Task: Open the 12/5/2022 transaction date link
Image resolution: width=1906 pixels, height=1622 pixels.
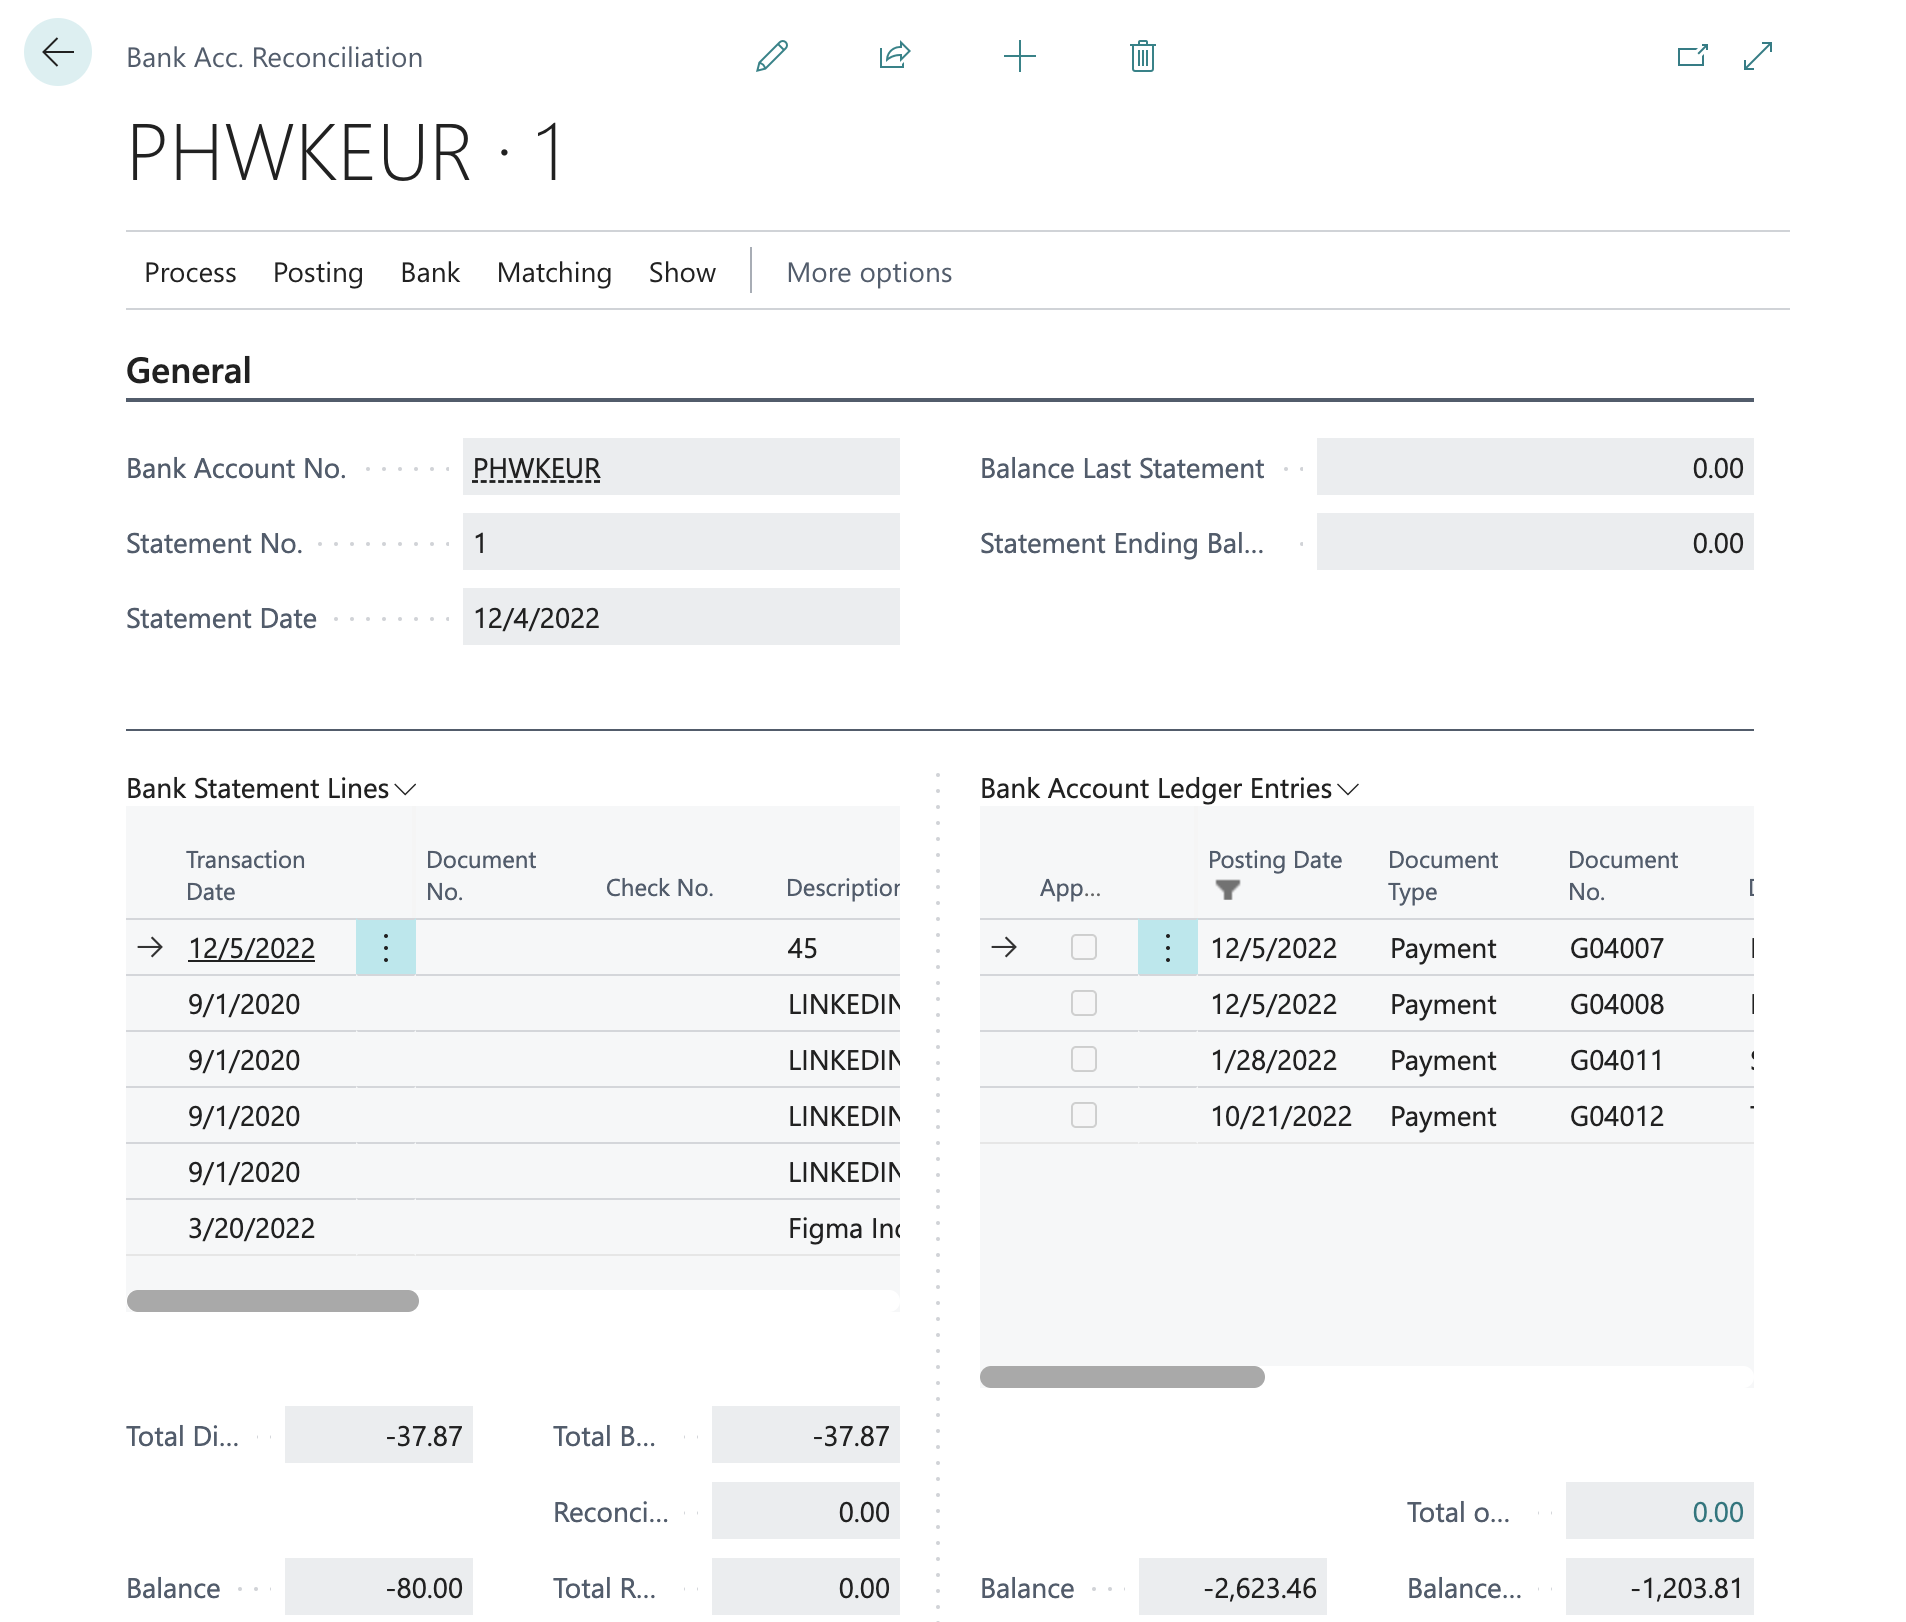Action: (x=251, y=948)
